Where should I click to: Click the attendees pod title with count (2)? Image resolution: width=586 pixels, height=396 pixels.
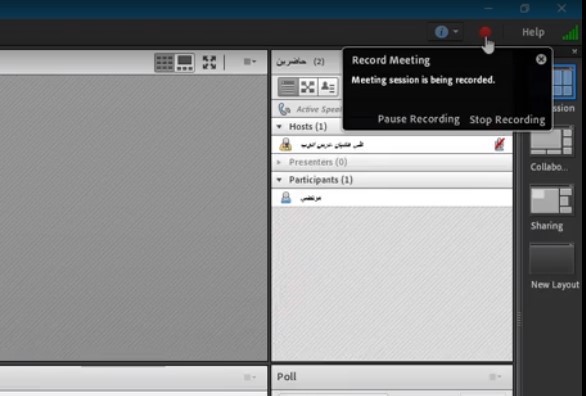click(x=300, y=62)
